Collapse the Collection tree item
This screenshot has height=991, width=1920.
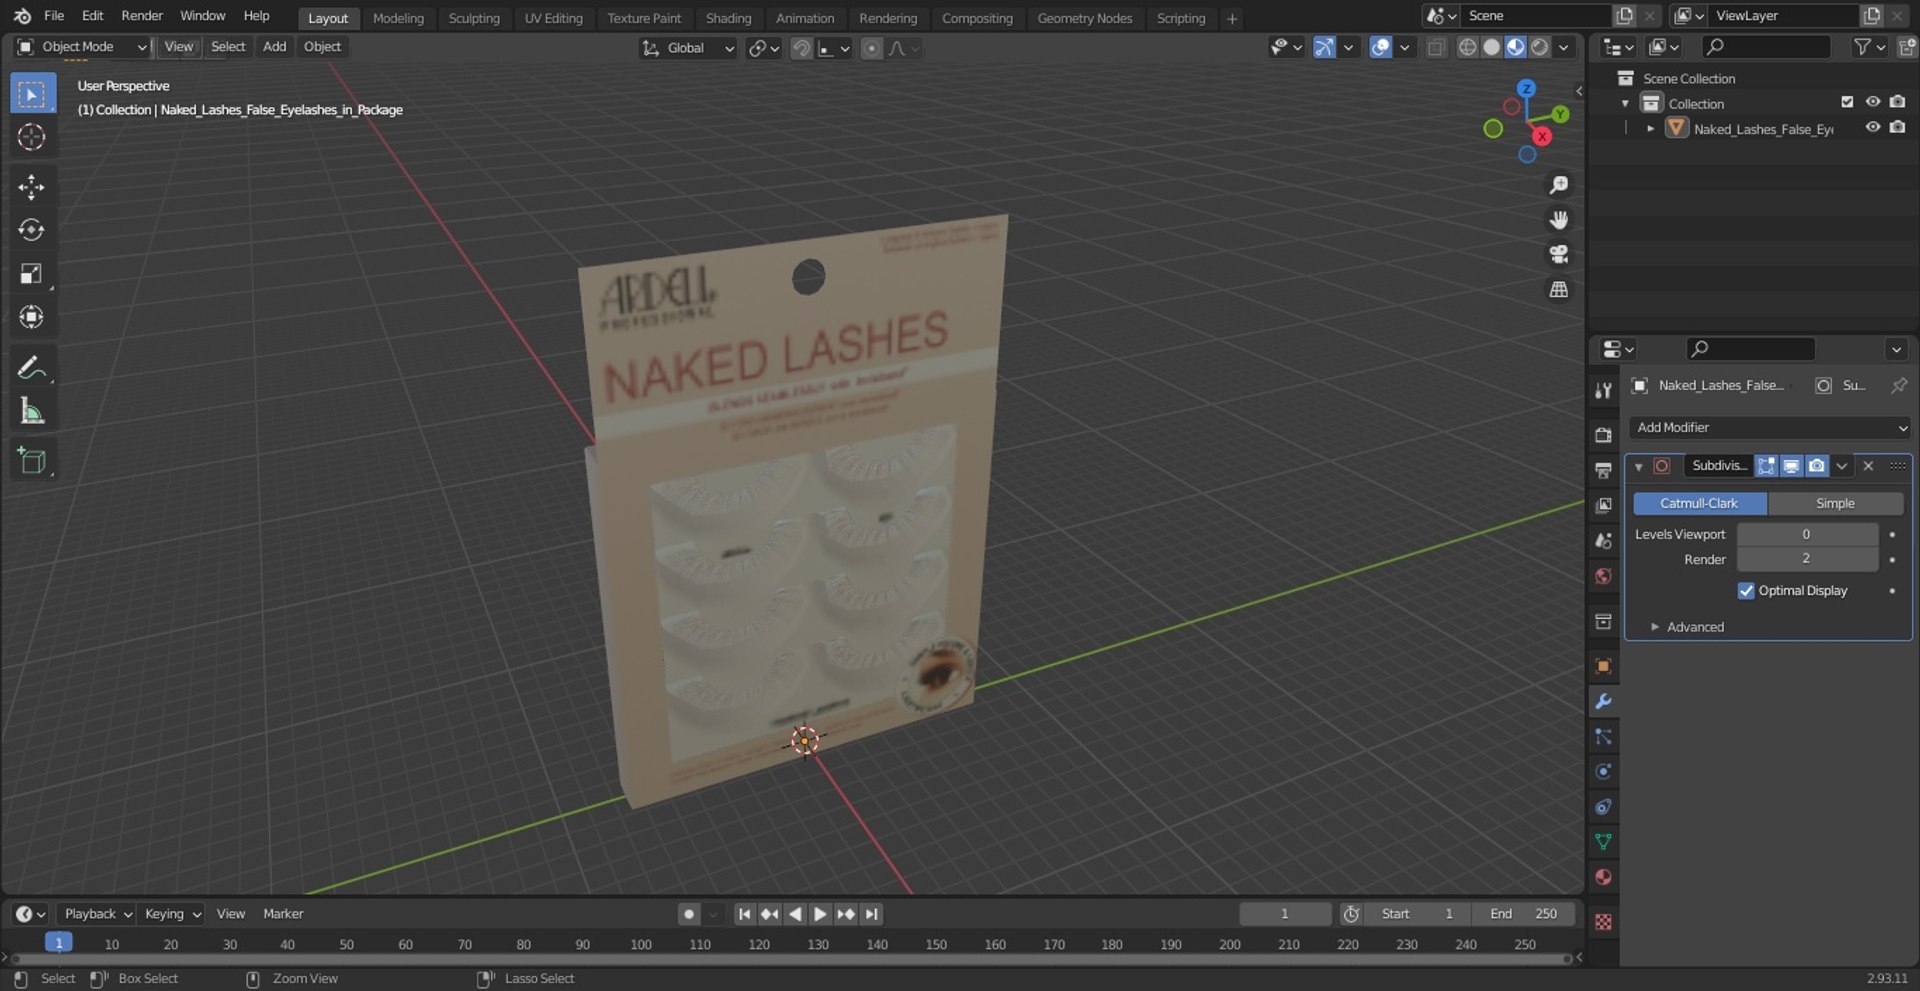(x=1625, y=104)
